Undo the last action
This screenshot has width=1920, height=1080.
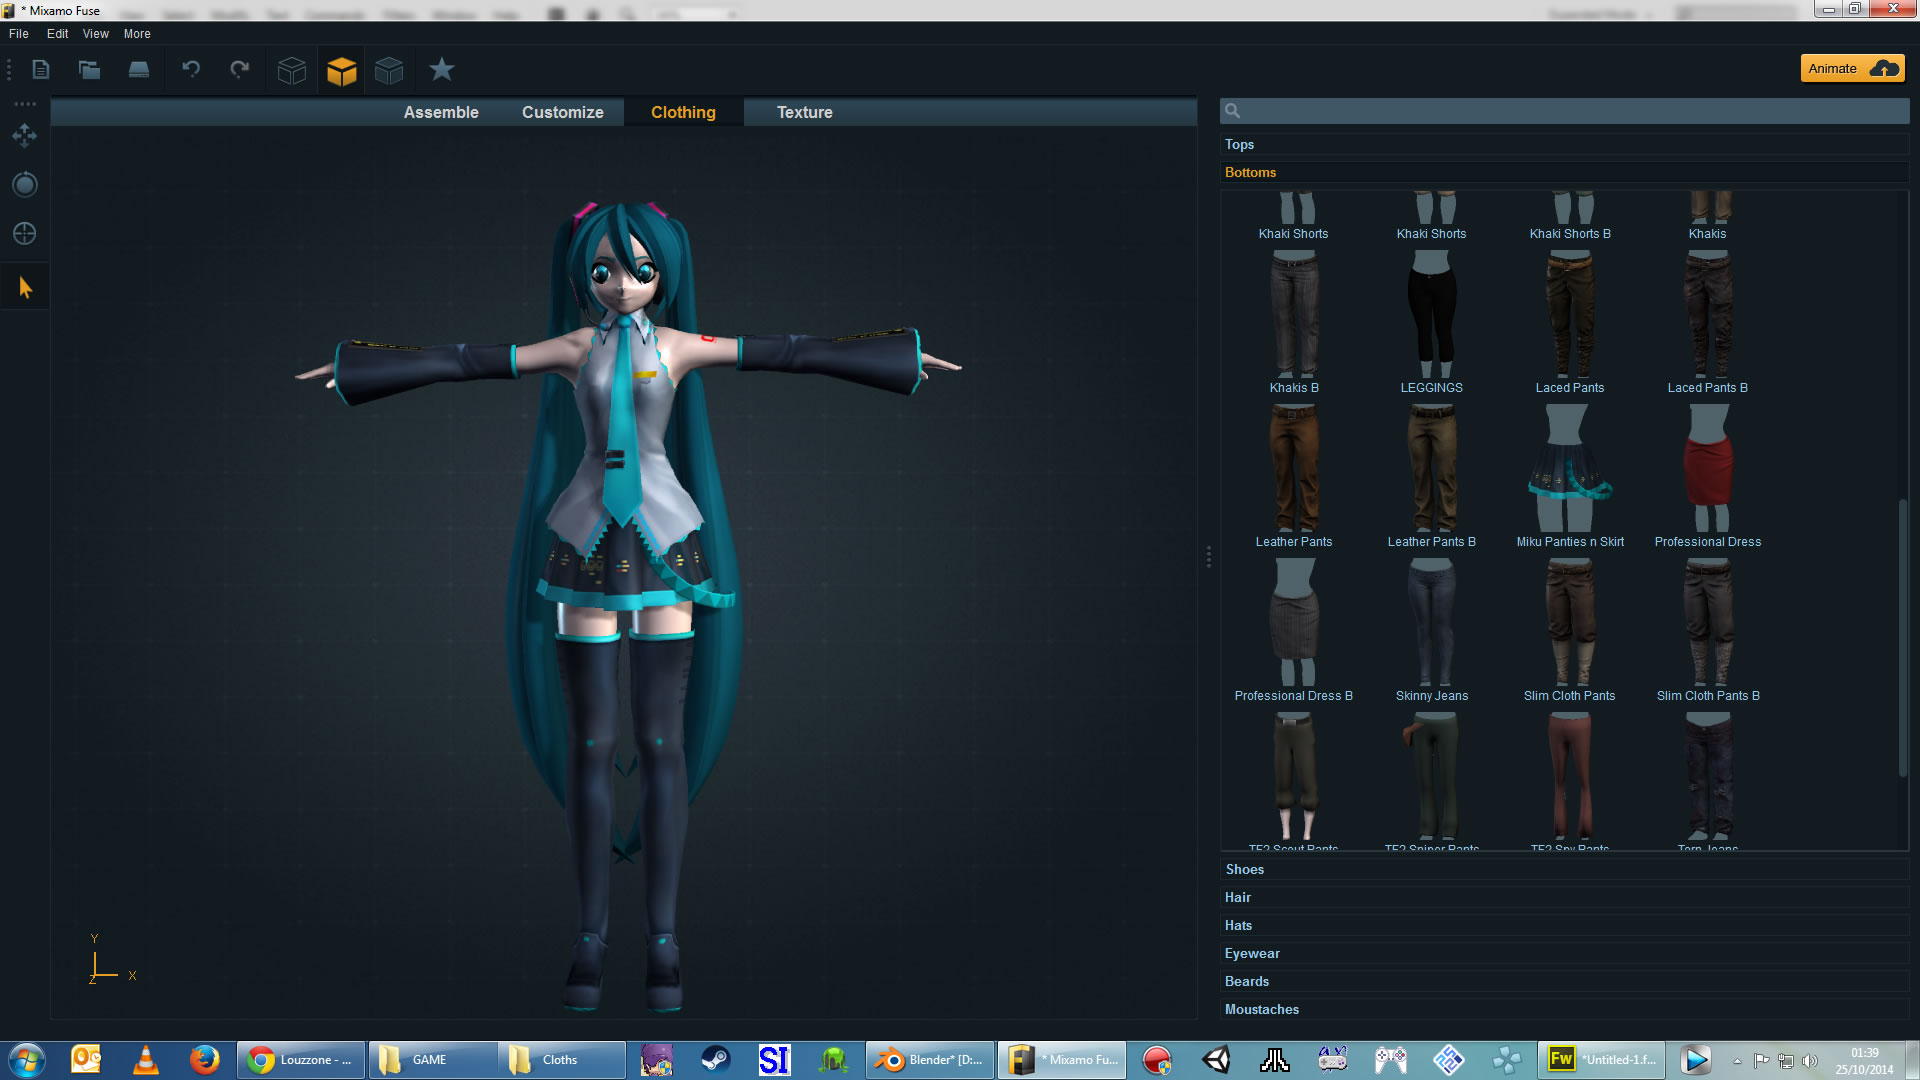(x=191, y=69)
